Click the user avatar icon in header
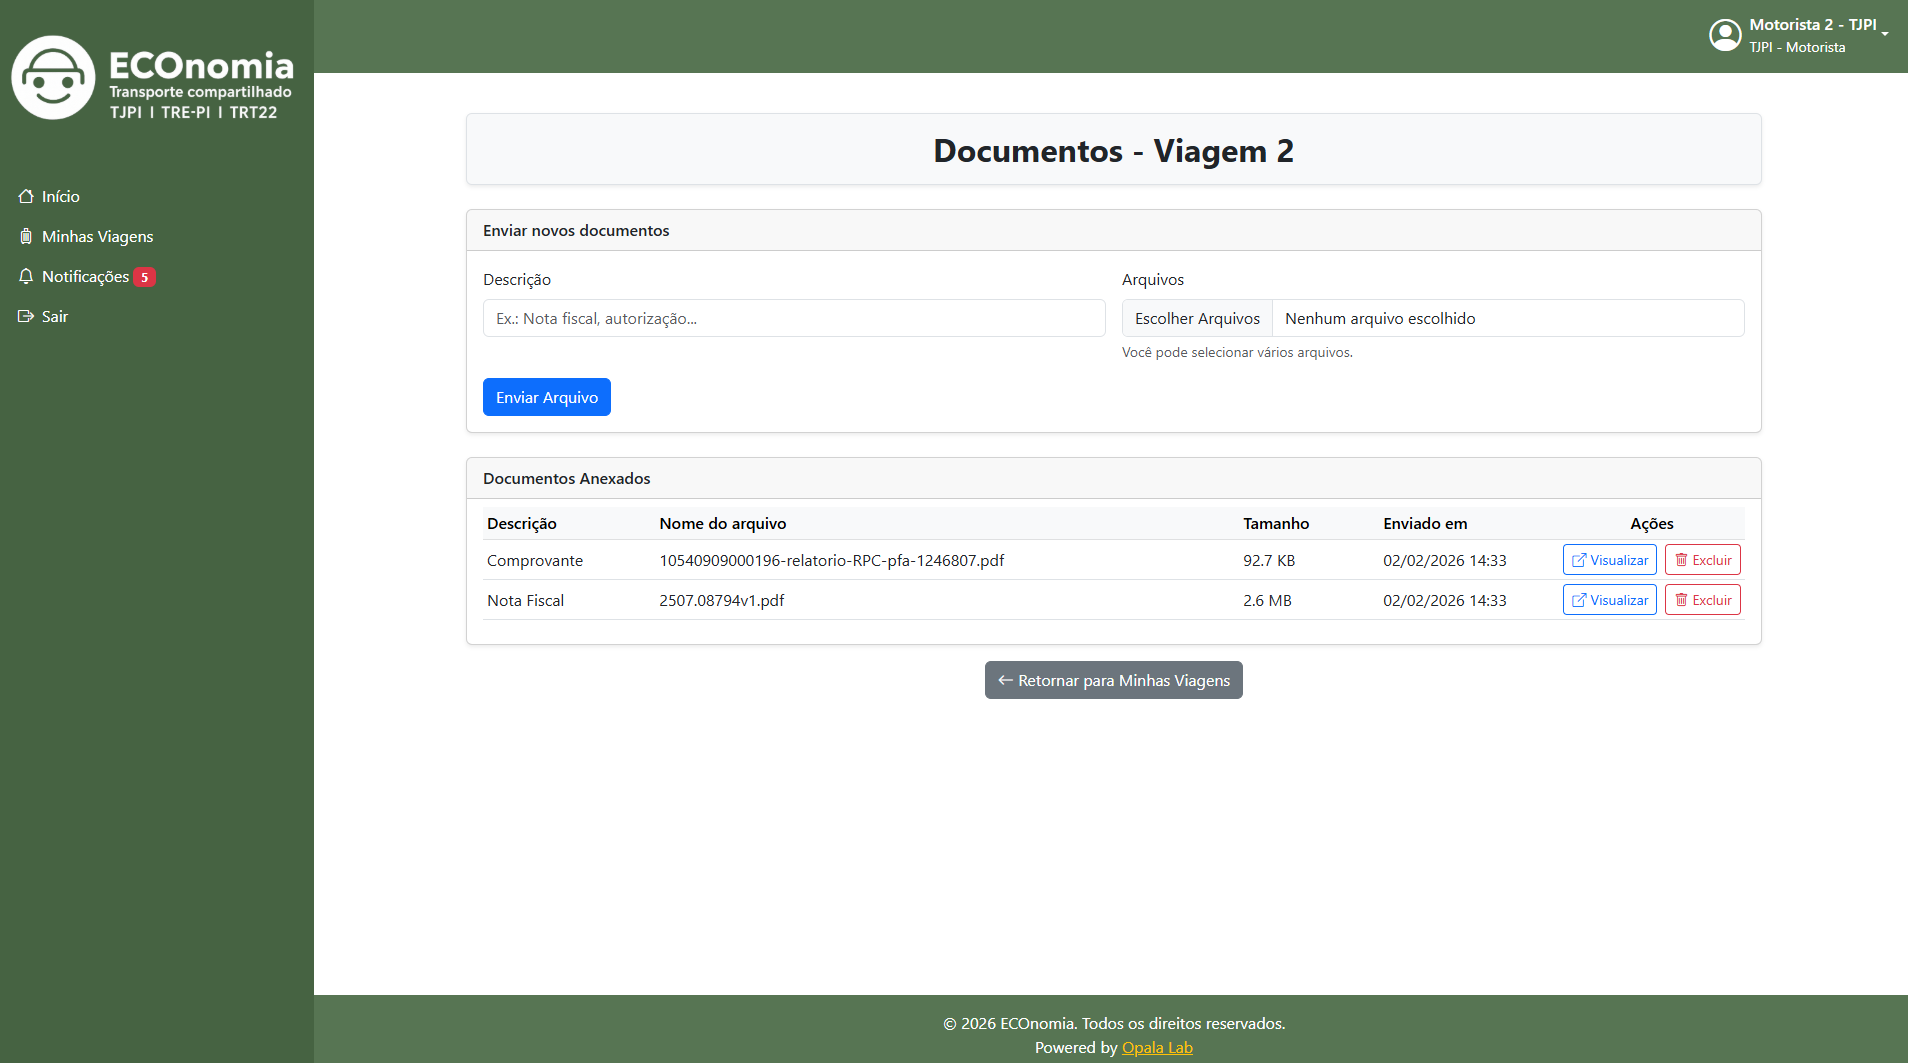1908x1063 pixels. pyautogui.click(x=1725, y=35)
